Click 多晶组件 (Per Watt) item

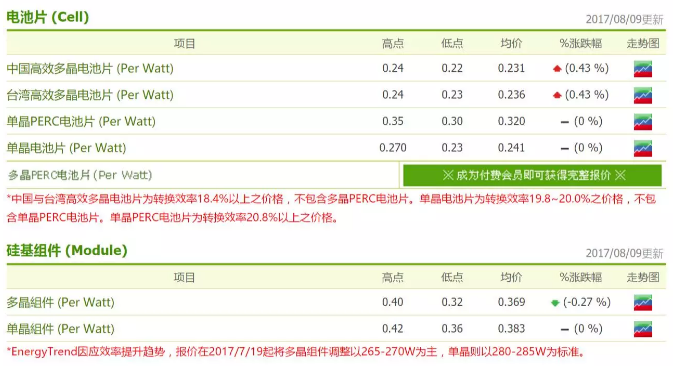[x=61, y=303]
